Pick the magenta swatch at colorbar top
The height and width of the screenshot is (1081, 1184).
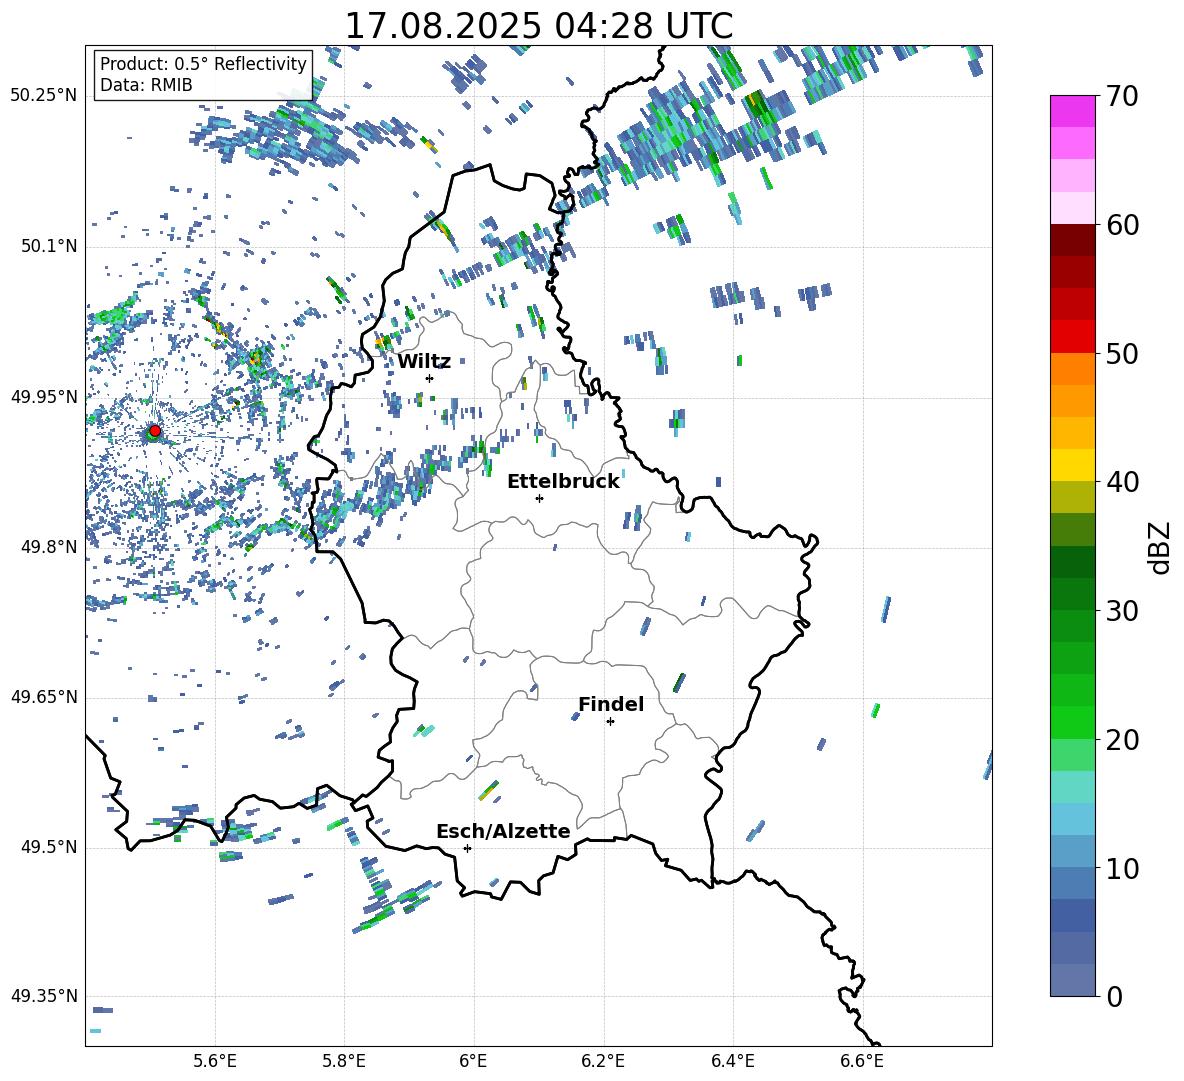click(1072, 112)
